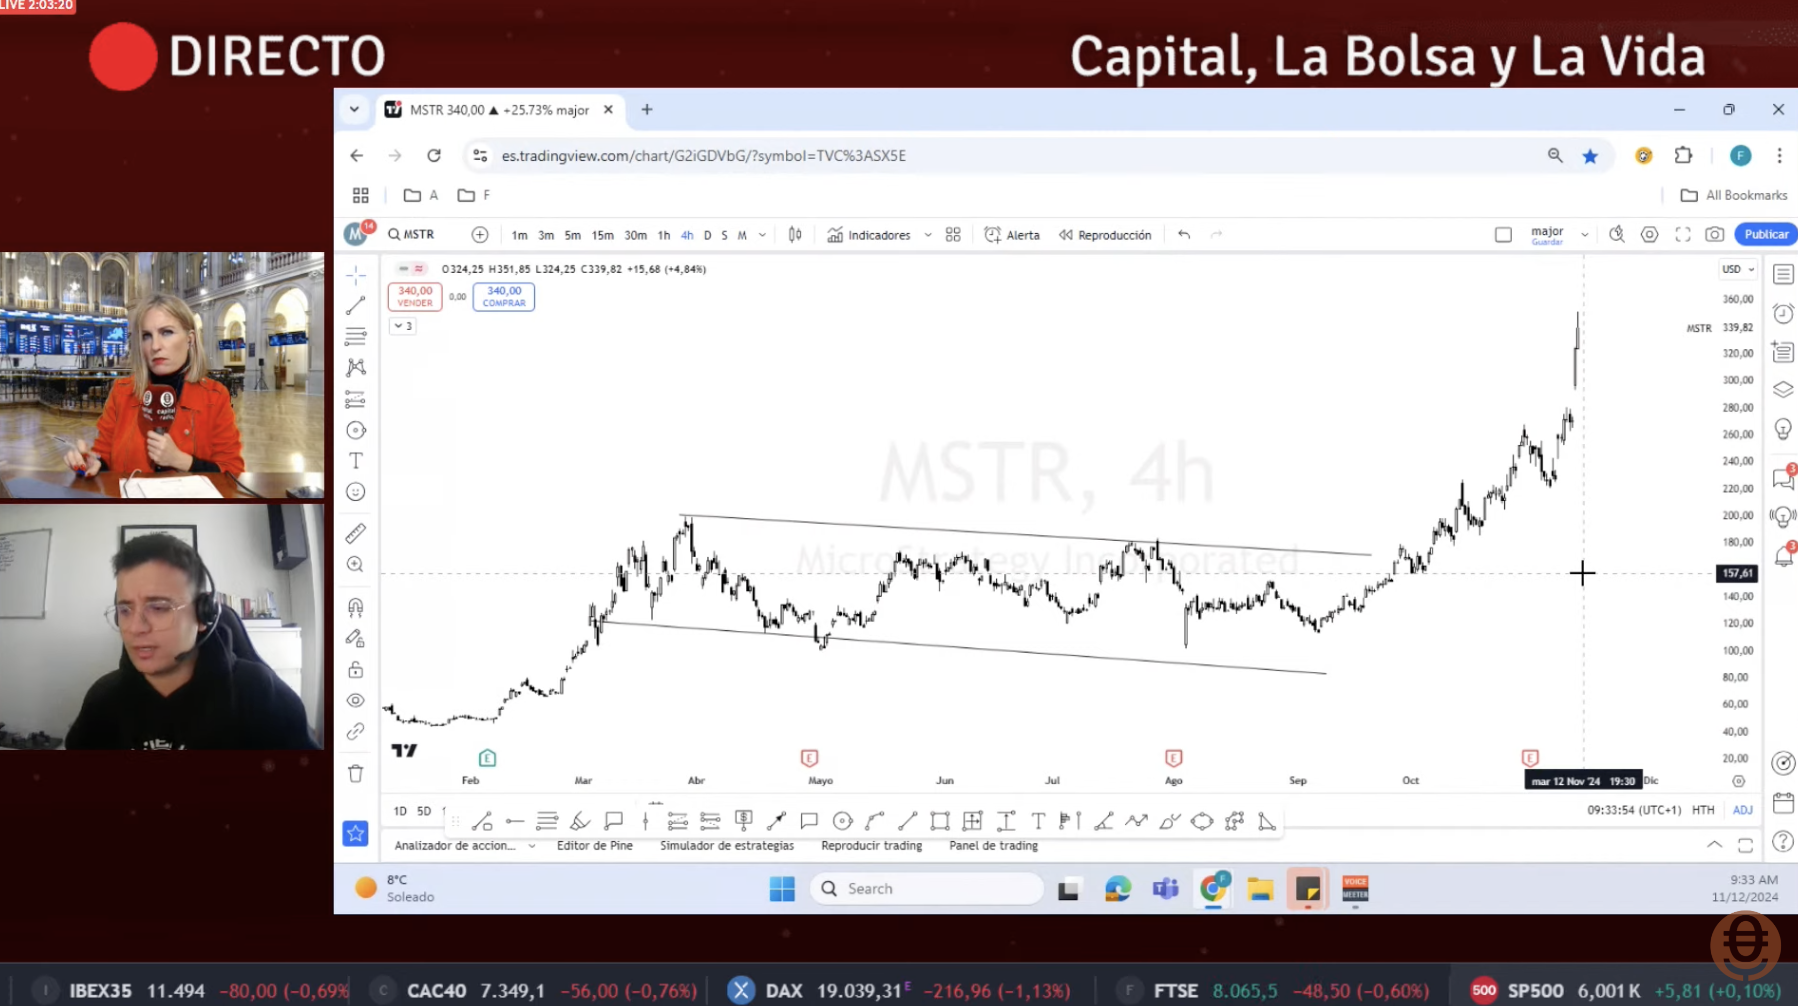Set the 1D date range
This screenshot has height=1006, width=1798.
tap(400, 811)
